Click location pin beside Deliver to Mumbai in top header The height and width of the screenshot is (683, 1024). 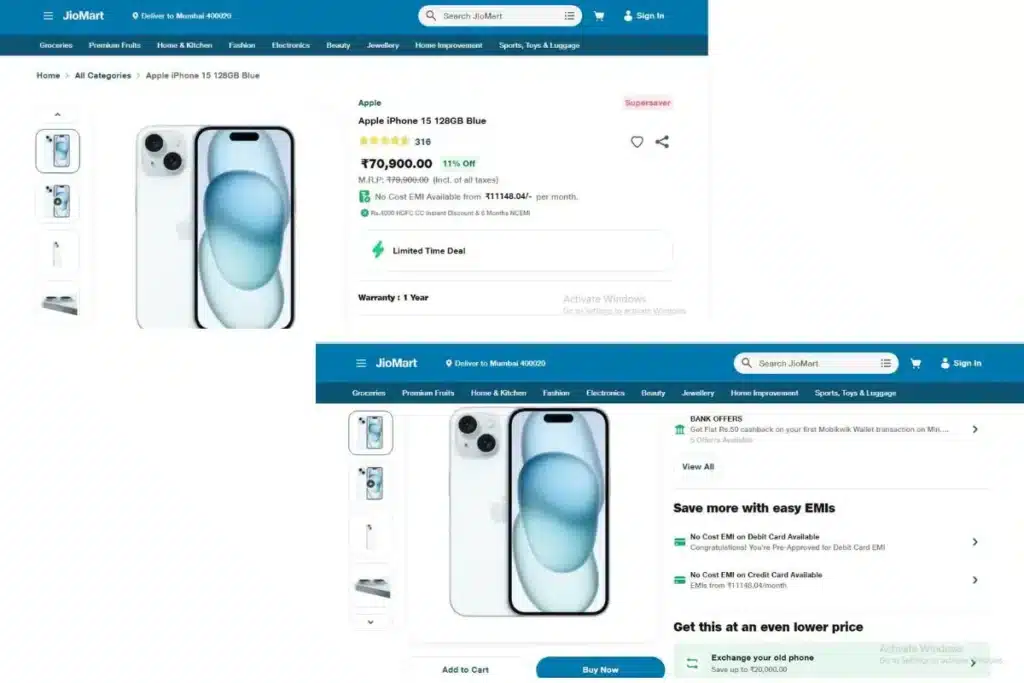(135, 16)
